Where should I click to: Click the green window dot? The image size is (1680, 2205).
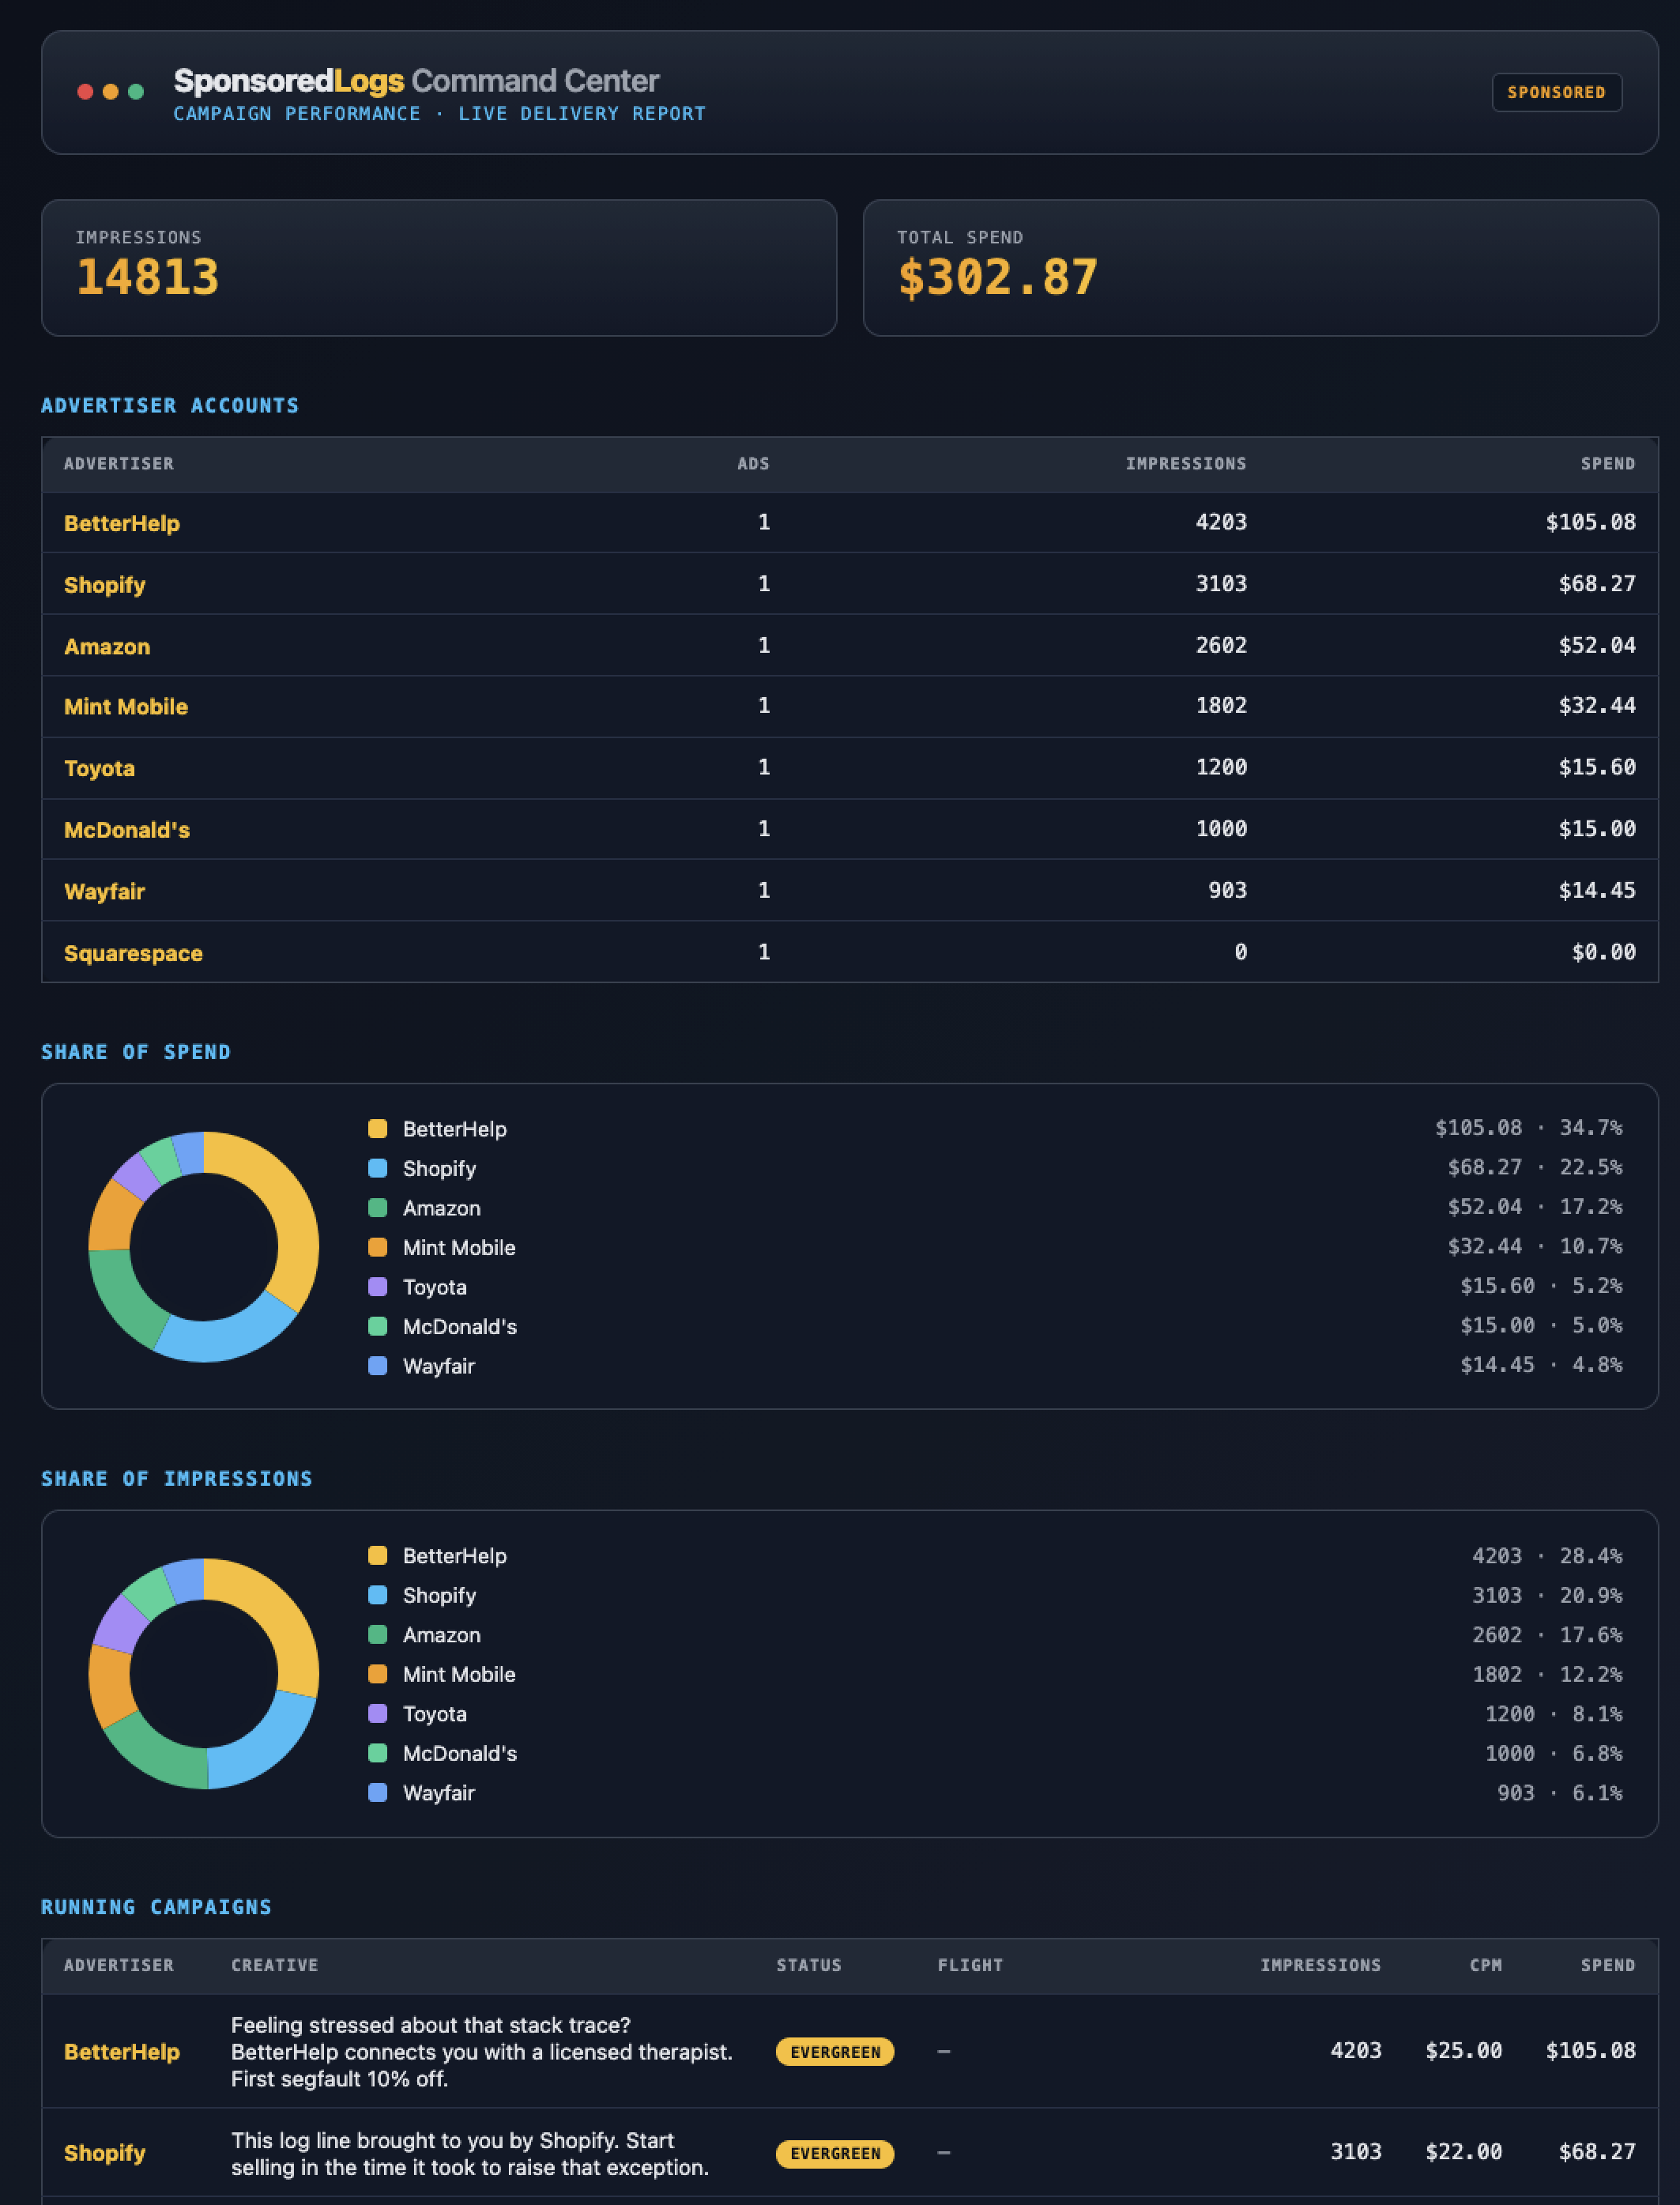[x=136, y=92]
